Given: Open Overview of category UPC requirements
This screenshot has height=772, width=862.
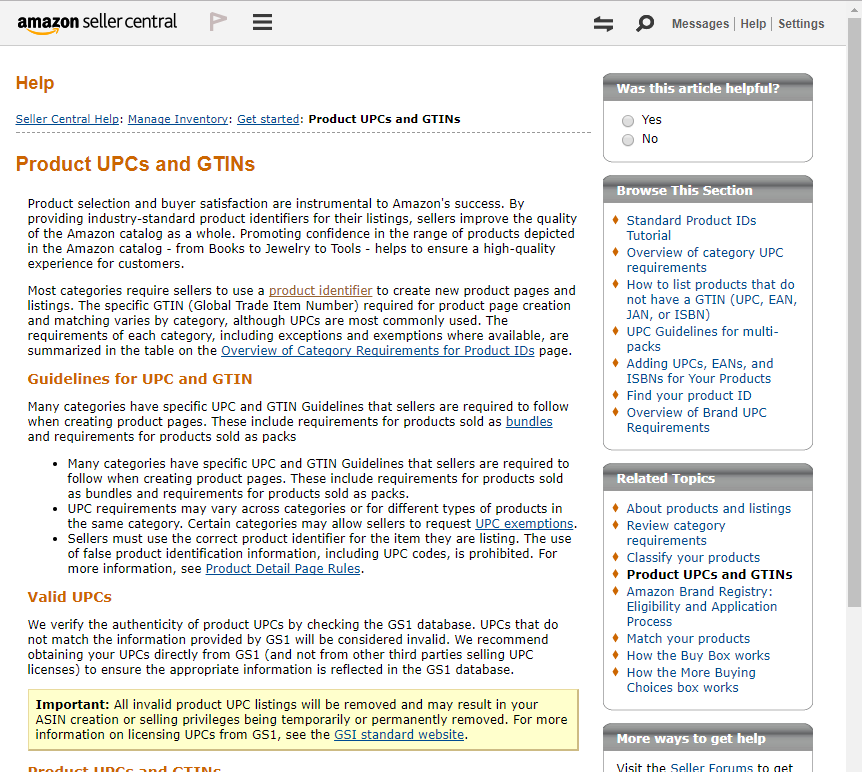Looking at the screenshot, I should pos(705,260).
